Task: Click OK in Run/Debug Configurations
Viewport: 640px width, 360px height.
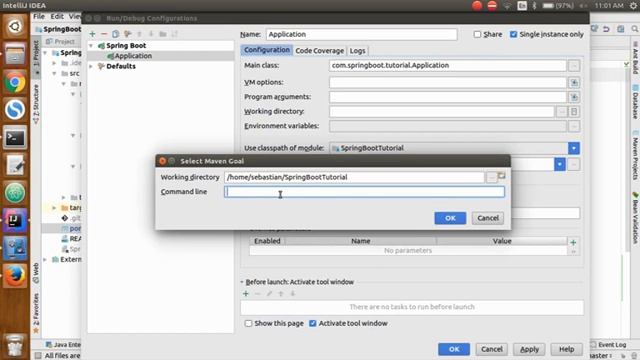Action: click(x=454, y=349)
